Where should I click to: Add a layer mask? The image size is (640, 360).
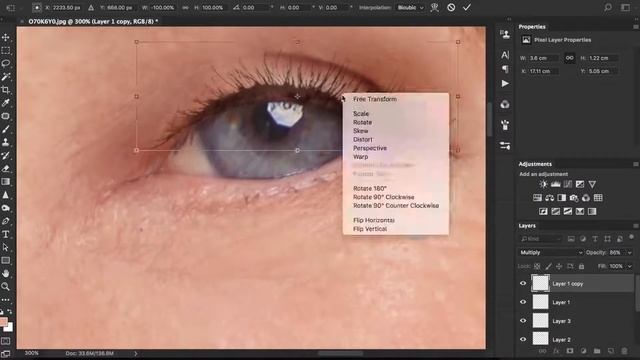pos(570,351)
